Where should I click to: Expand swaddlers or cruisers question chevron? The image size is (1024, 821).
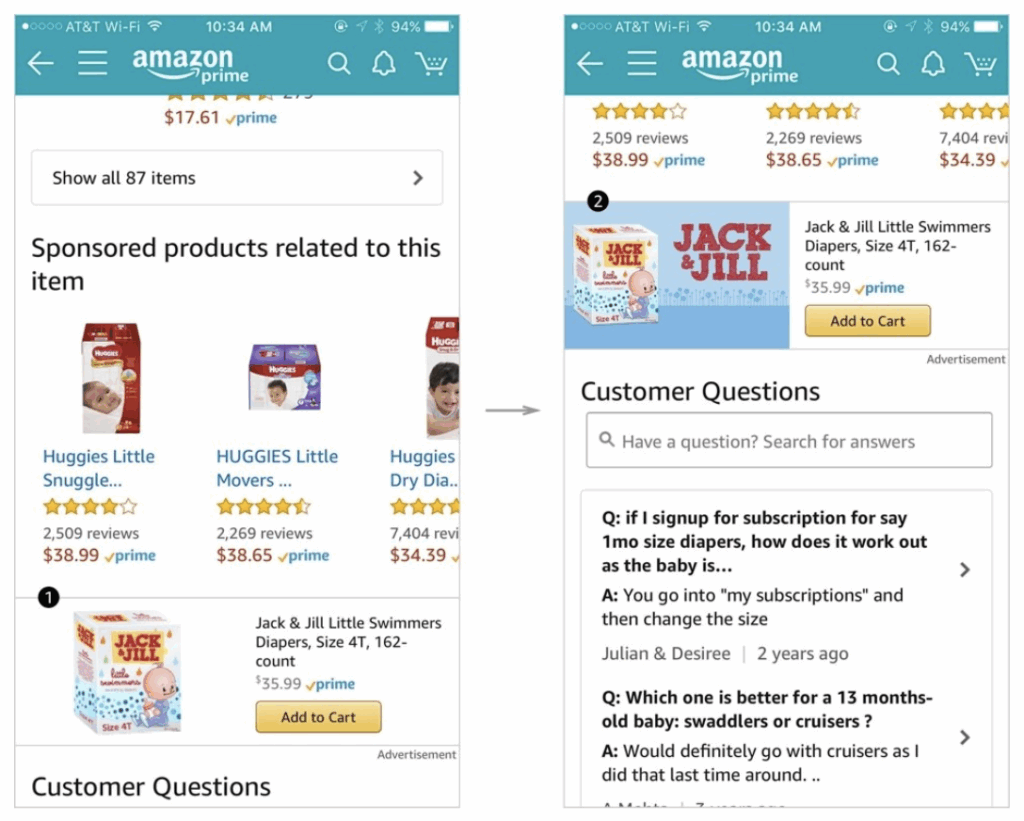(x=965, y=737)
